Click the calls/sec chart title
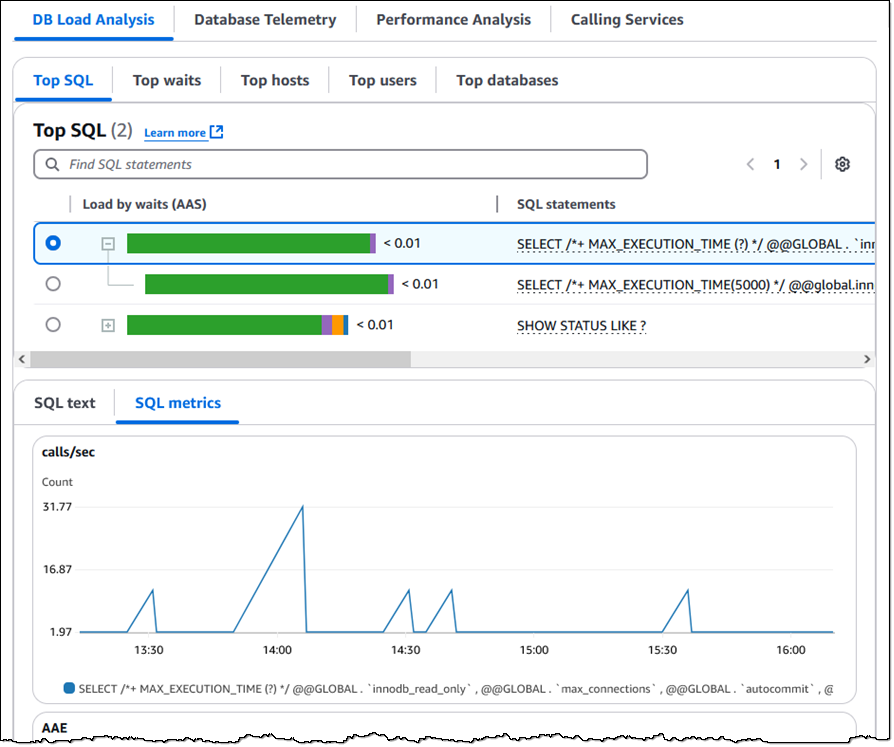Image resolution: width=894 pixels, height=747 pixels. (x=68, y=452)
